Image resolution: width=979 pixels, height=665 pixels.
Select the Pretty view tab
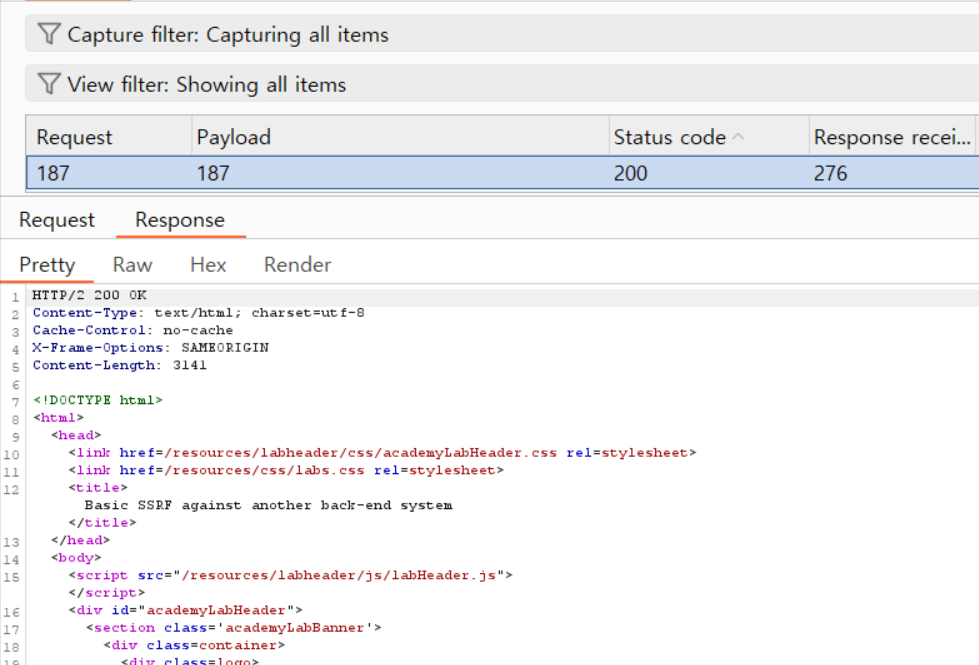tap(47, 265)
